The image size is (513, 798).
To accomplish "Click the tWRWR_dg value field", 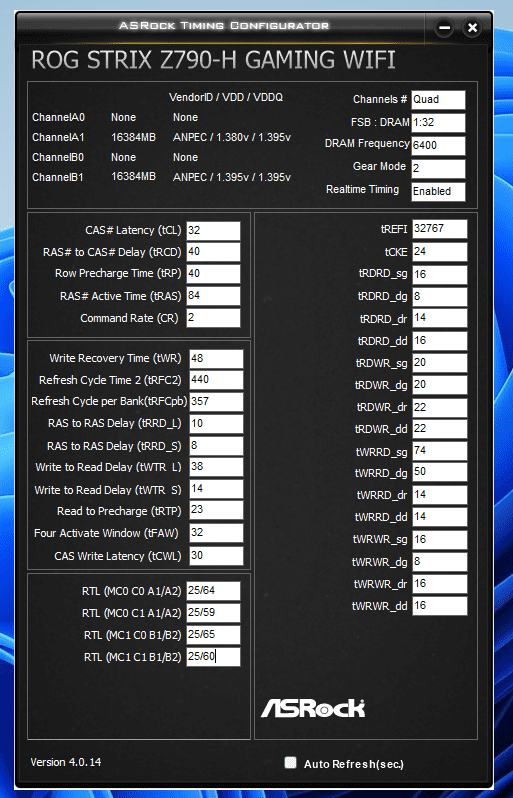I will click(x=439, y=562).
